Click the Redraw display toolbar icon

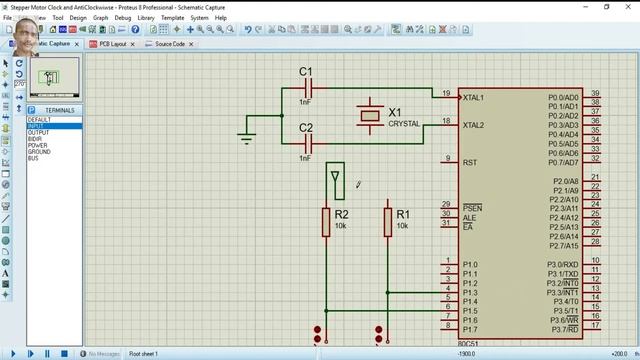[153, 29]
